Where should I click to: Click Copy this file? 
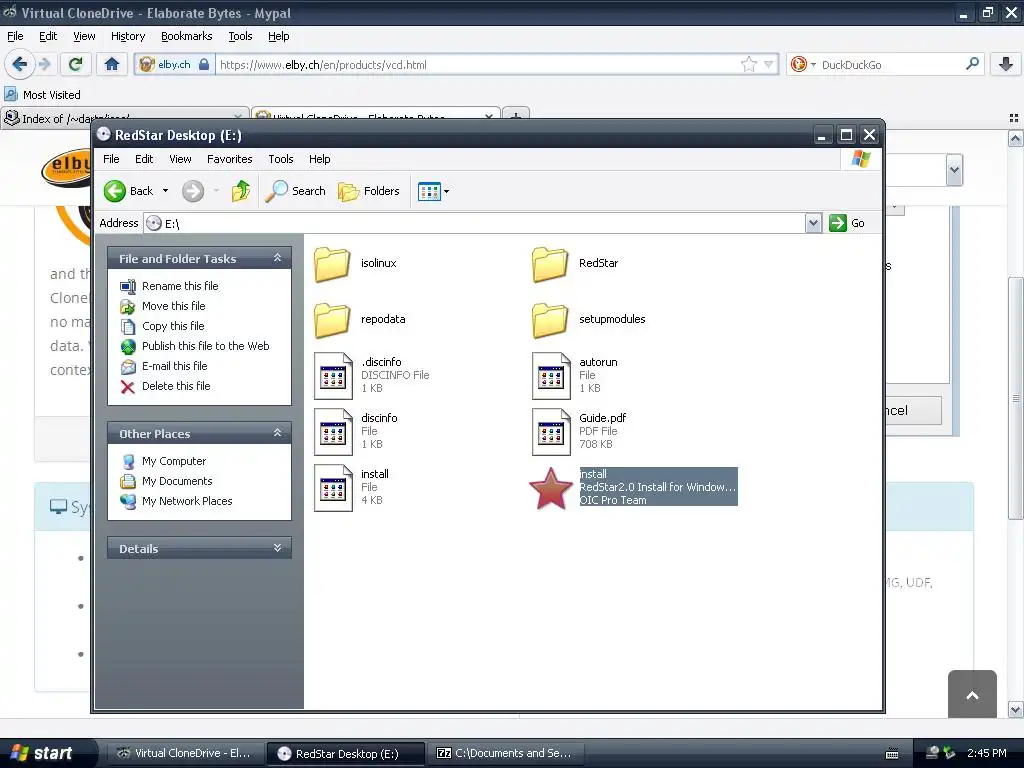tap(173, 326)
